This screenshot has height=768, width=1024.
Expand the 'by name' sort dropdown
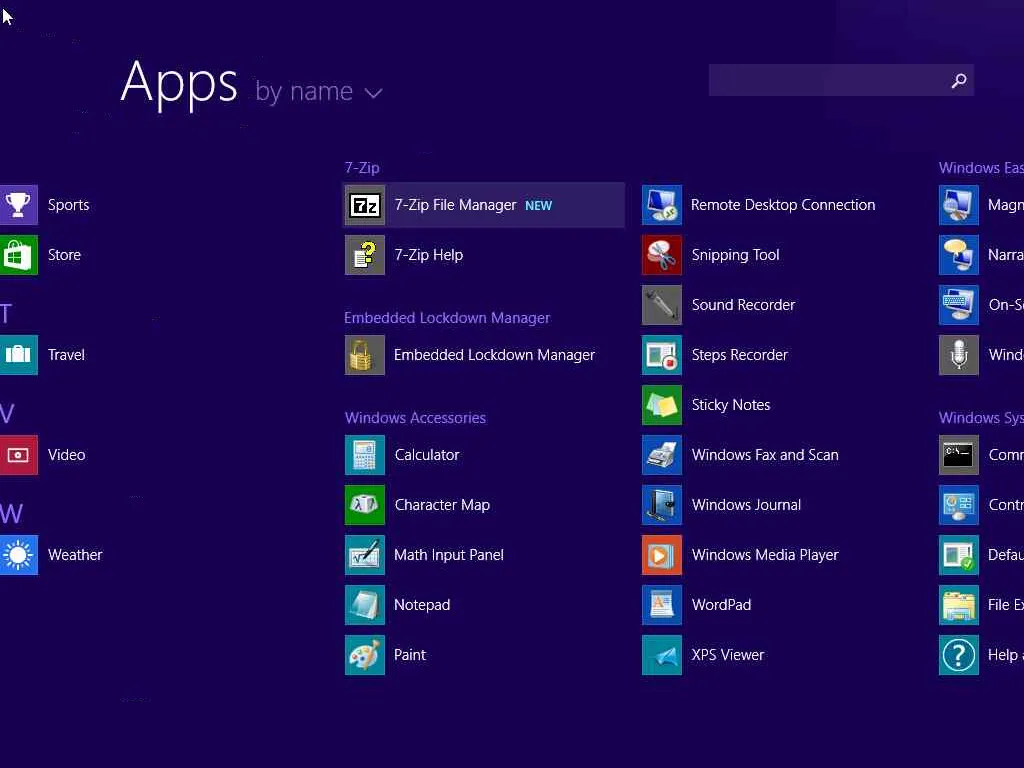point(318,91)
